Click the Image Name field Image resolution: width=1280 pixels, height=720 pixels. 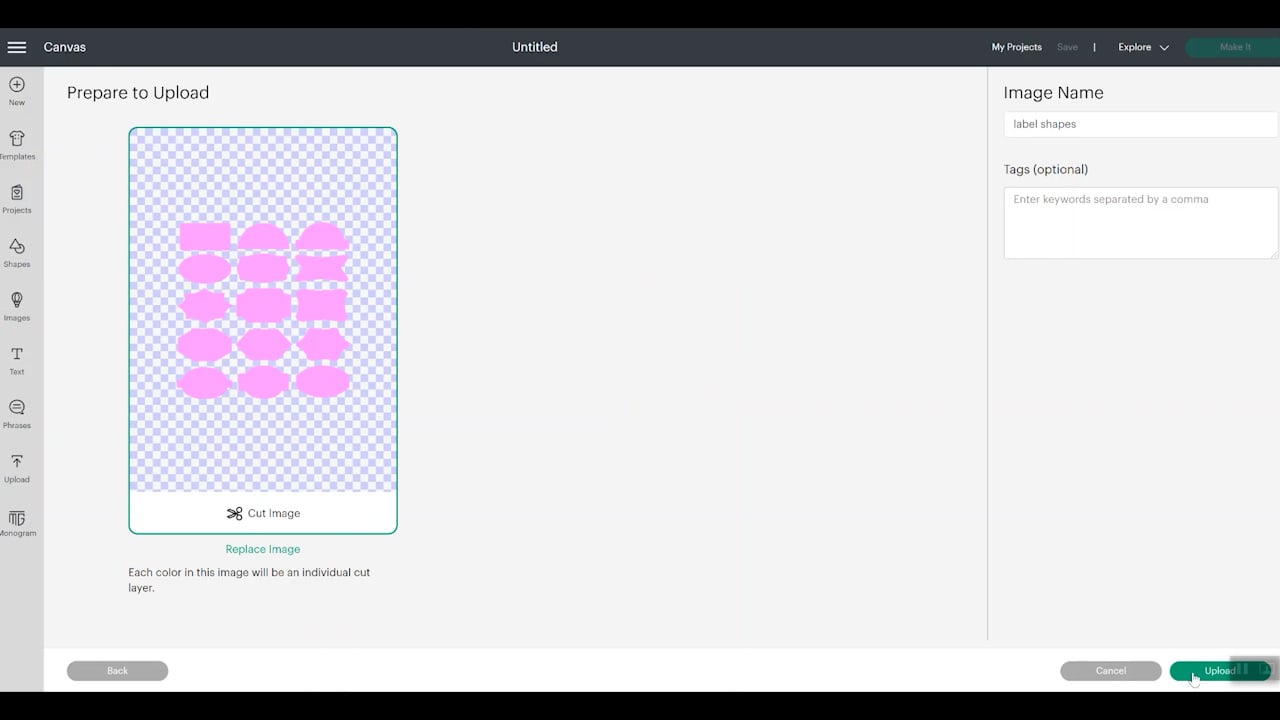[1140, 124]
